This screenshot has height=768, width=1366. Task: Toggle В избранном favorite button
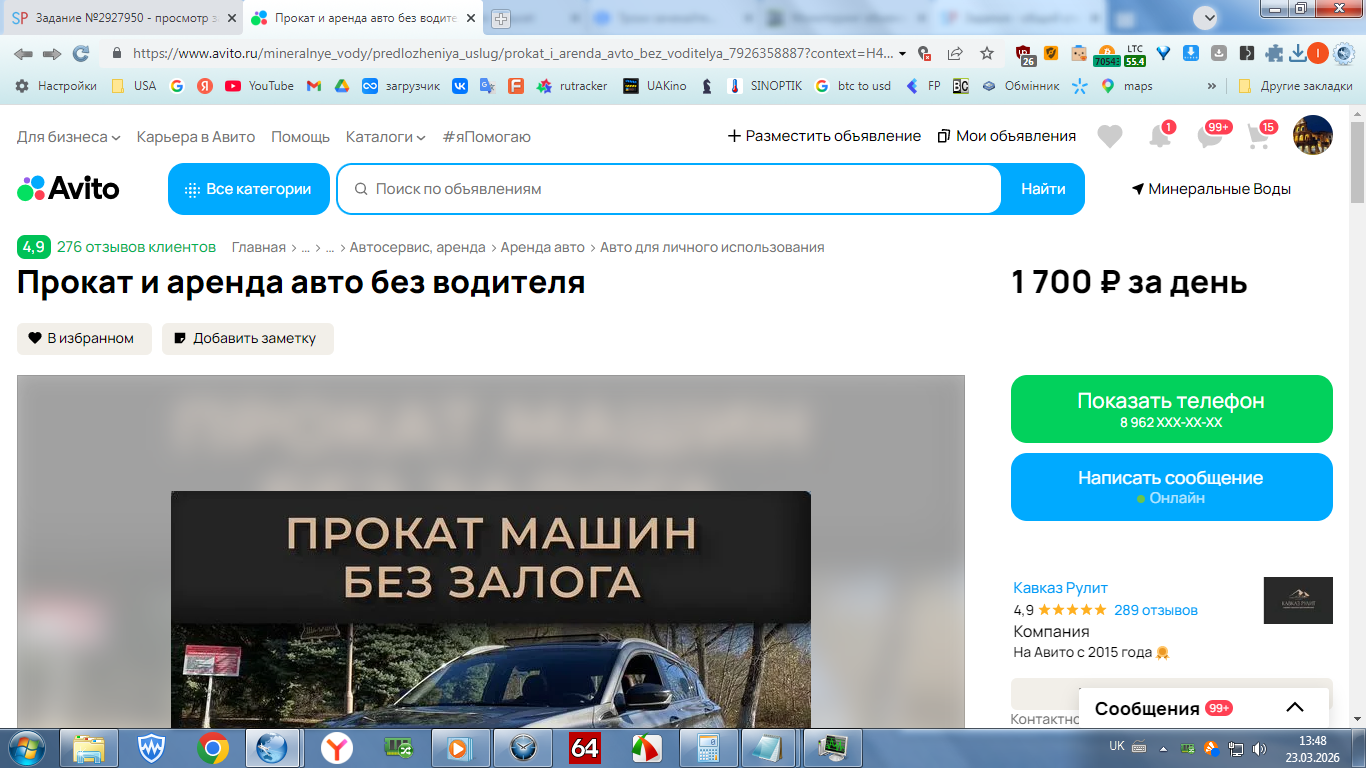(x=84, y=338)
